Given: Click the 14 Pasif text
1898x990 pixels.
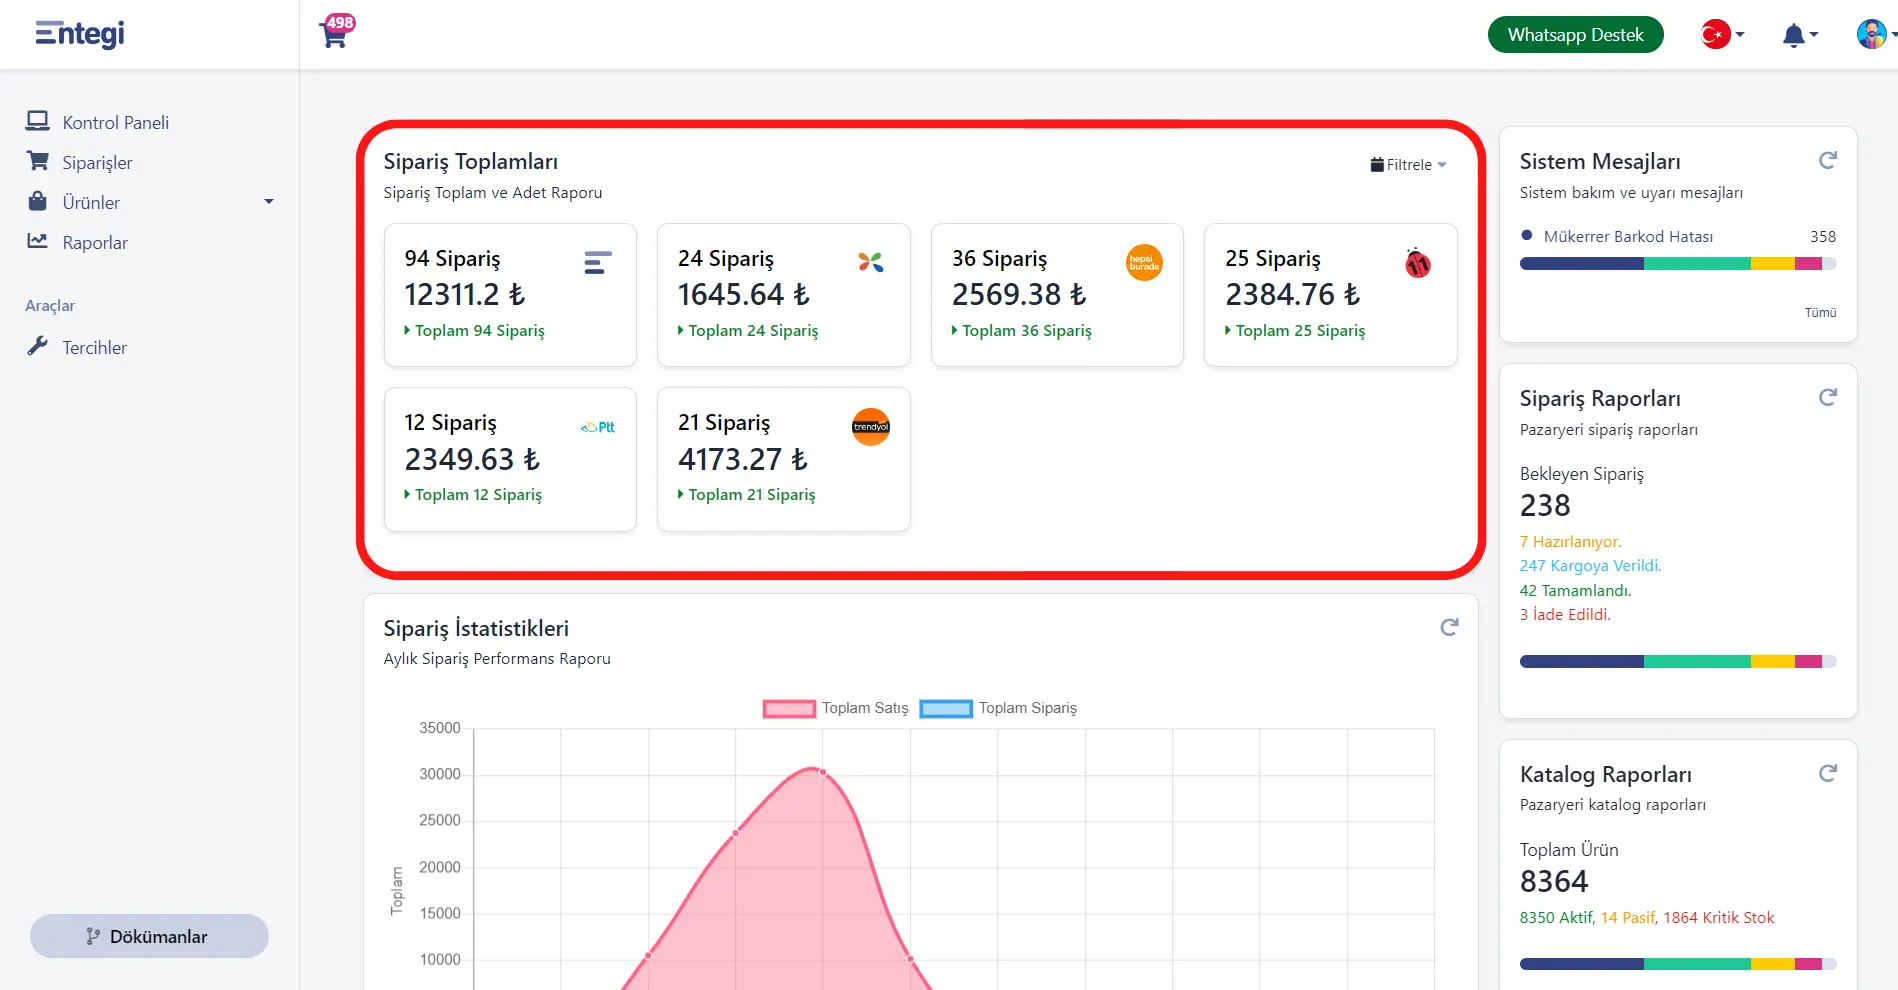Looking at the screenshot, I should [1627, 918].
